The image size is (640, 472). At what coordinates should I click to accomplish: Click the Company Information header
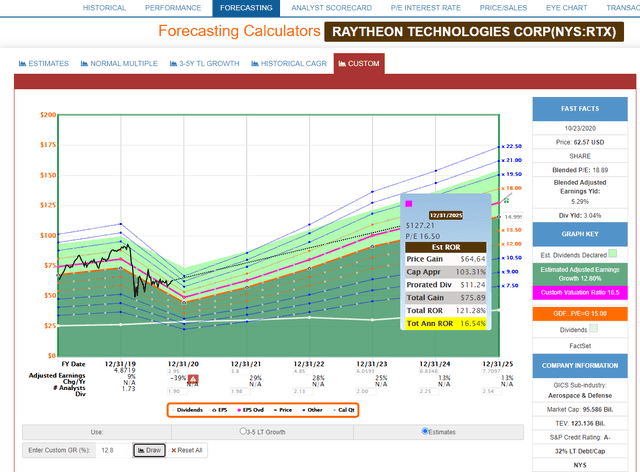point(580,365)
